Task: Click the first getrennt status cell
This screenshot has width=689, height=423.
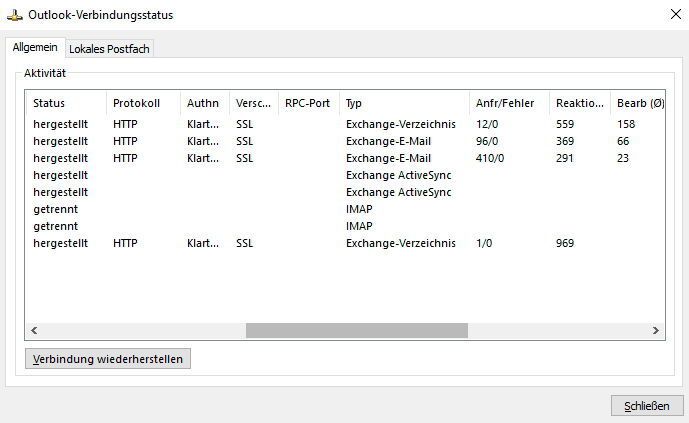Action: tap(55, 209)
